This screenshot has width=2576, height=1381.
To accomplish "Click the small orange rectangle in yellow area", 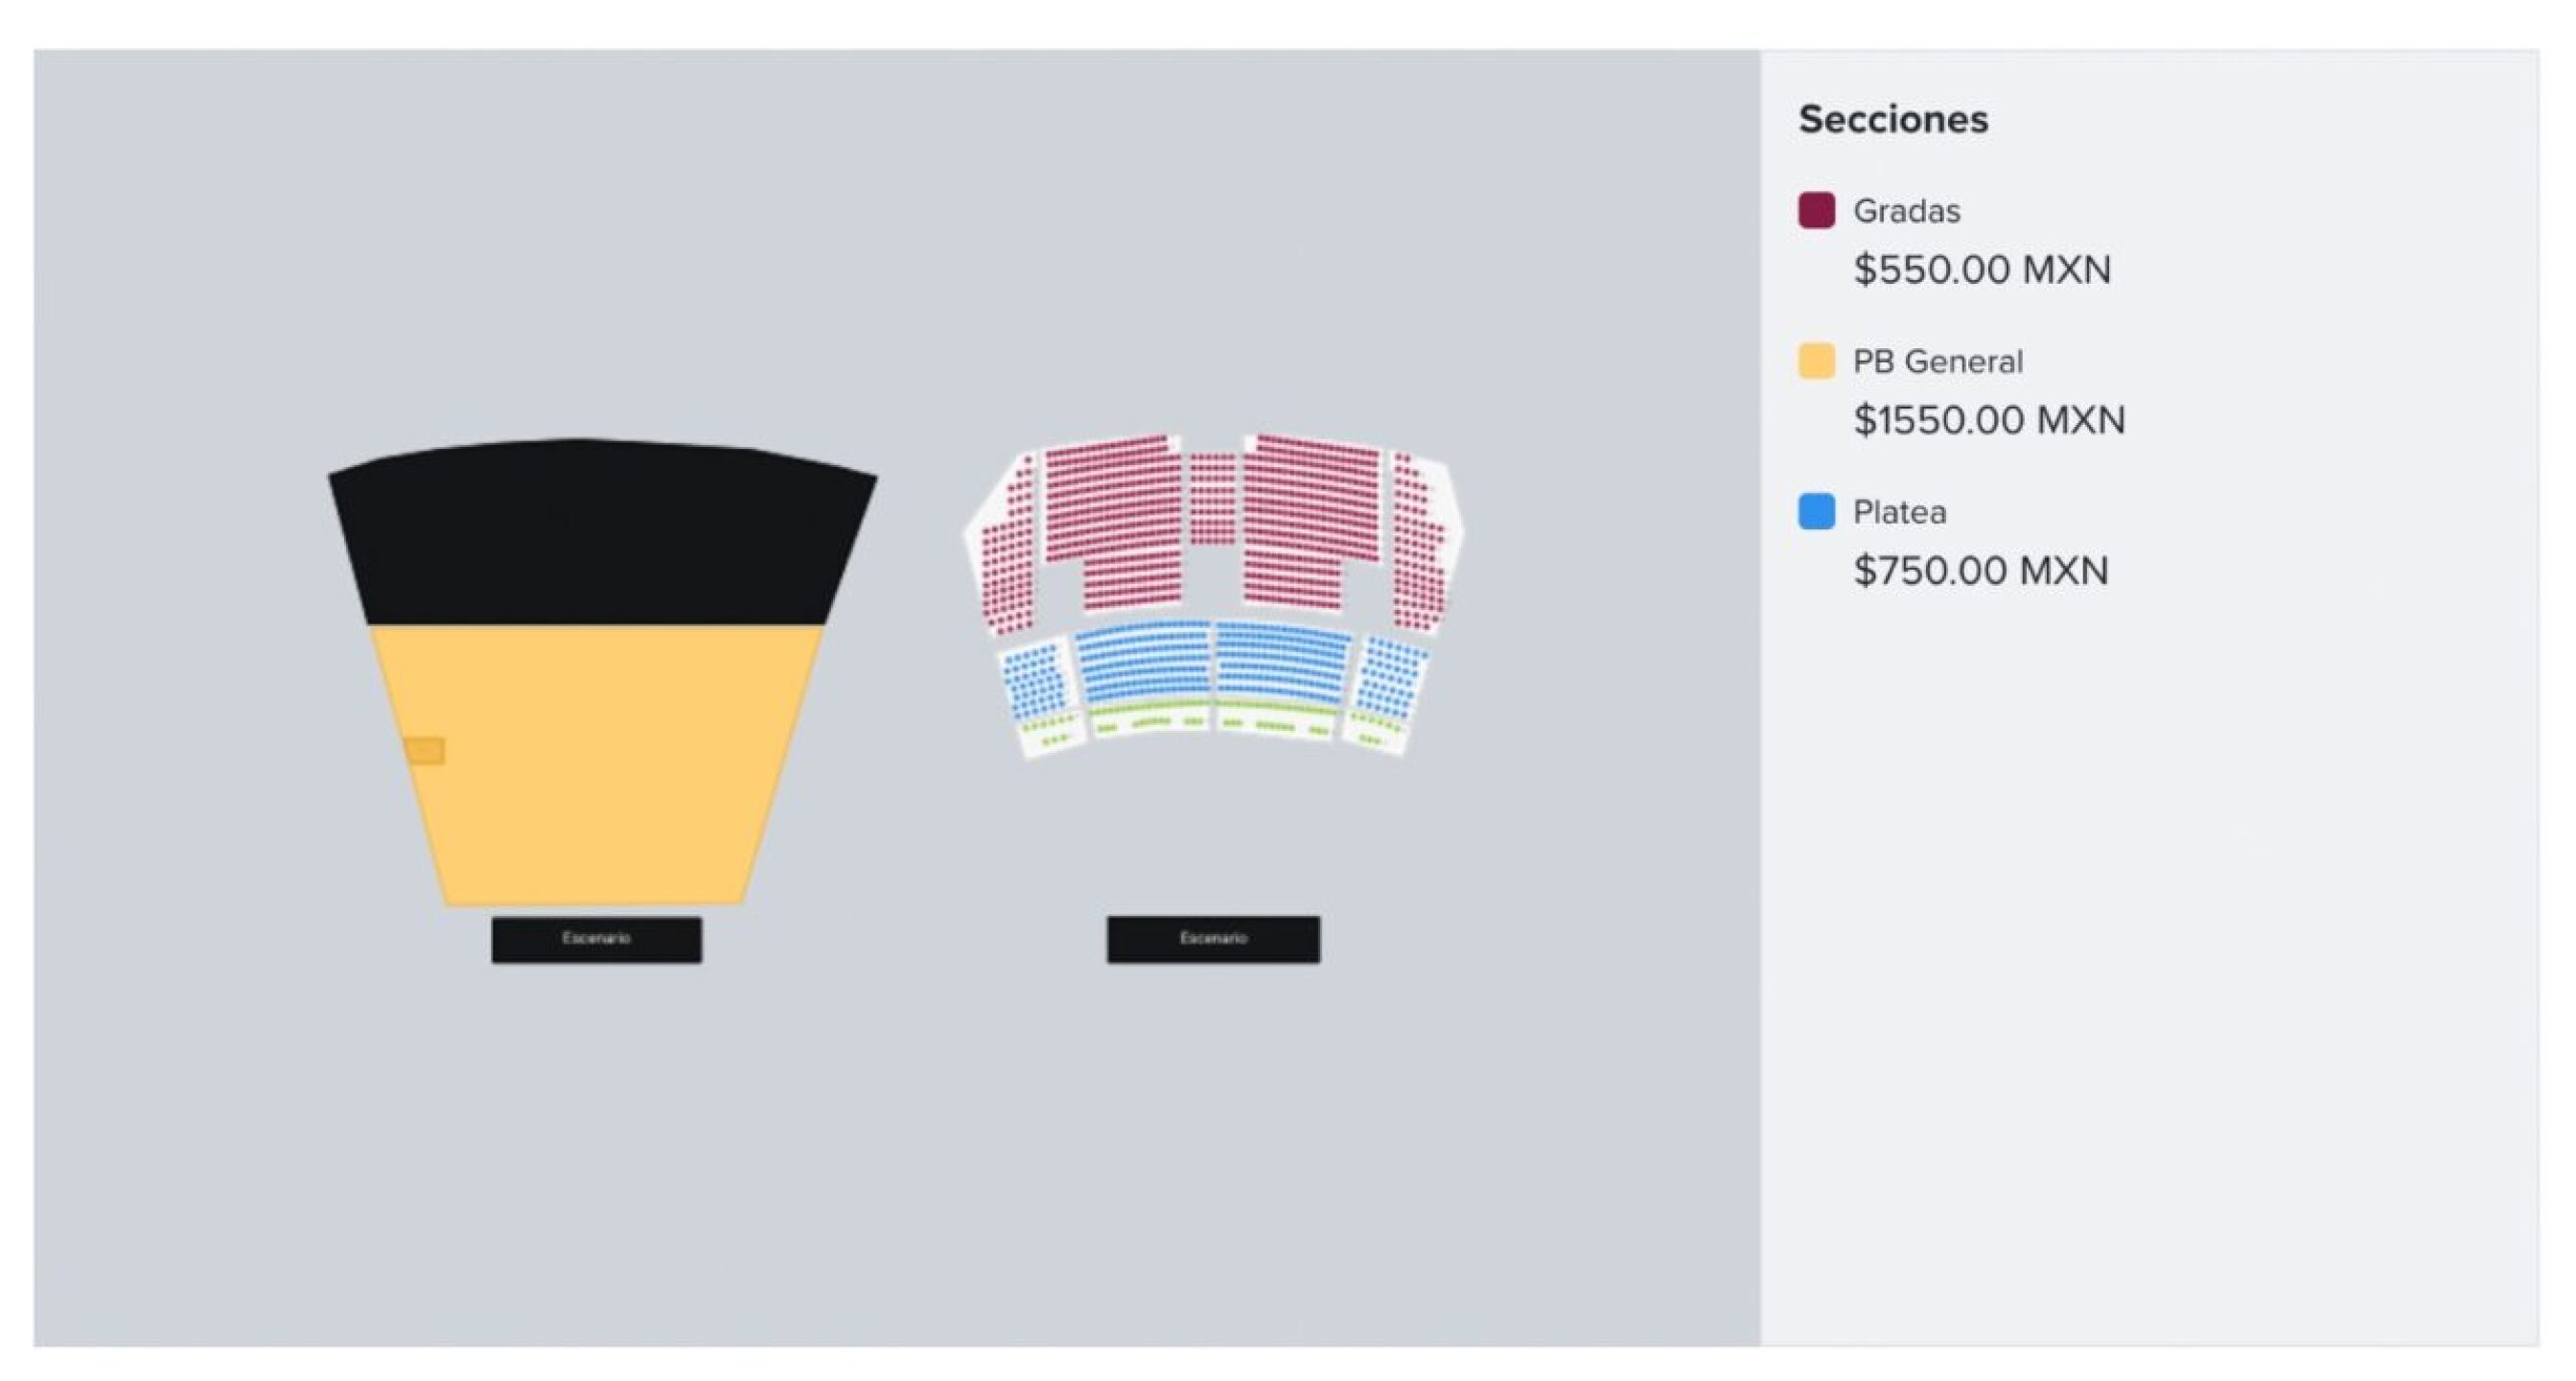I will 425,750.
